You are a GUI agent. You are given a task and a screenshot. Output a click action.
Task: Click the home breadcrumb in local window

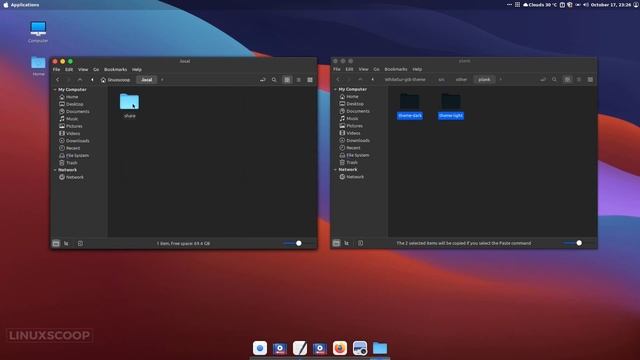(116, 80)
